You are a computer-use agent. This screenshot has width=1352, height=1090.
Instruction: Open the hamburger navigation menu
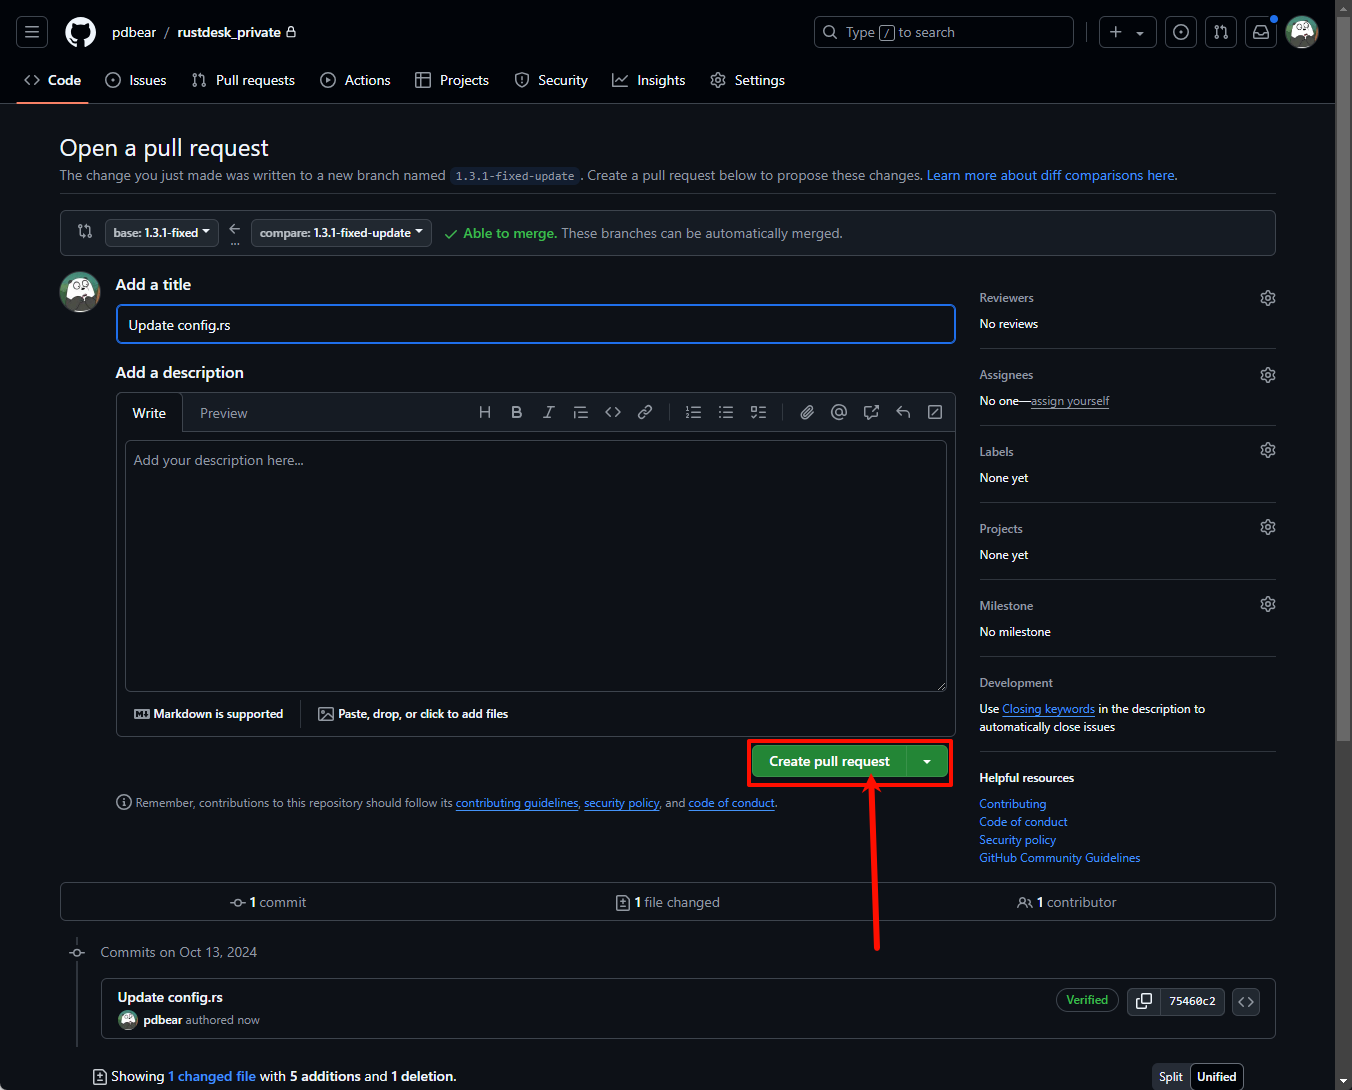[x=32, y=32]
